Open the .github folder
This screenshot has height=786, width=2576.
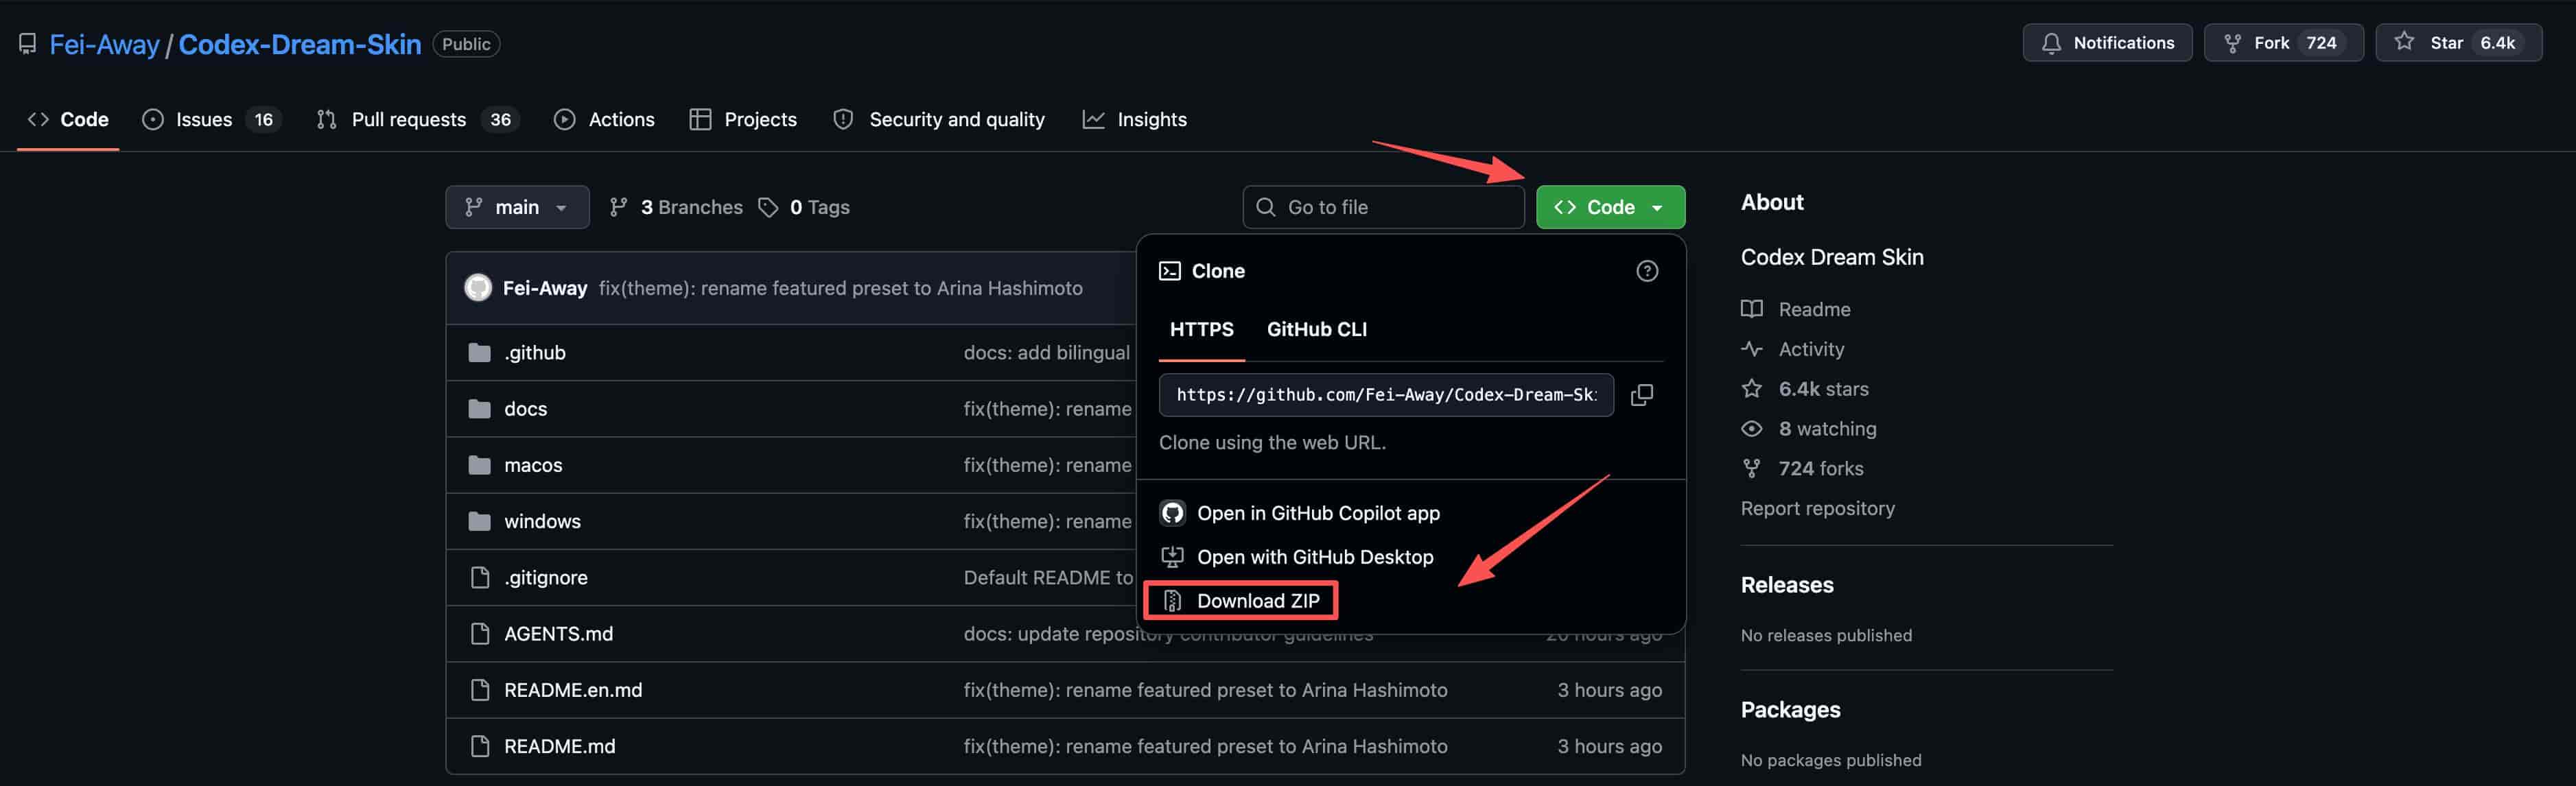tap(535, 353)
